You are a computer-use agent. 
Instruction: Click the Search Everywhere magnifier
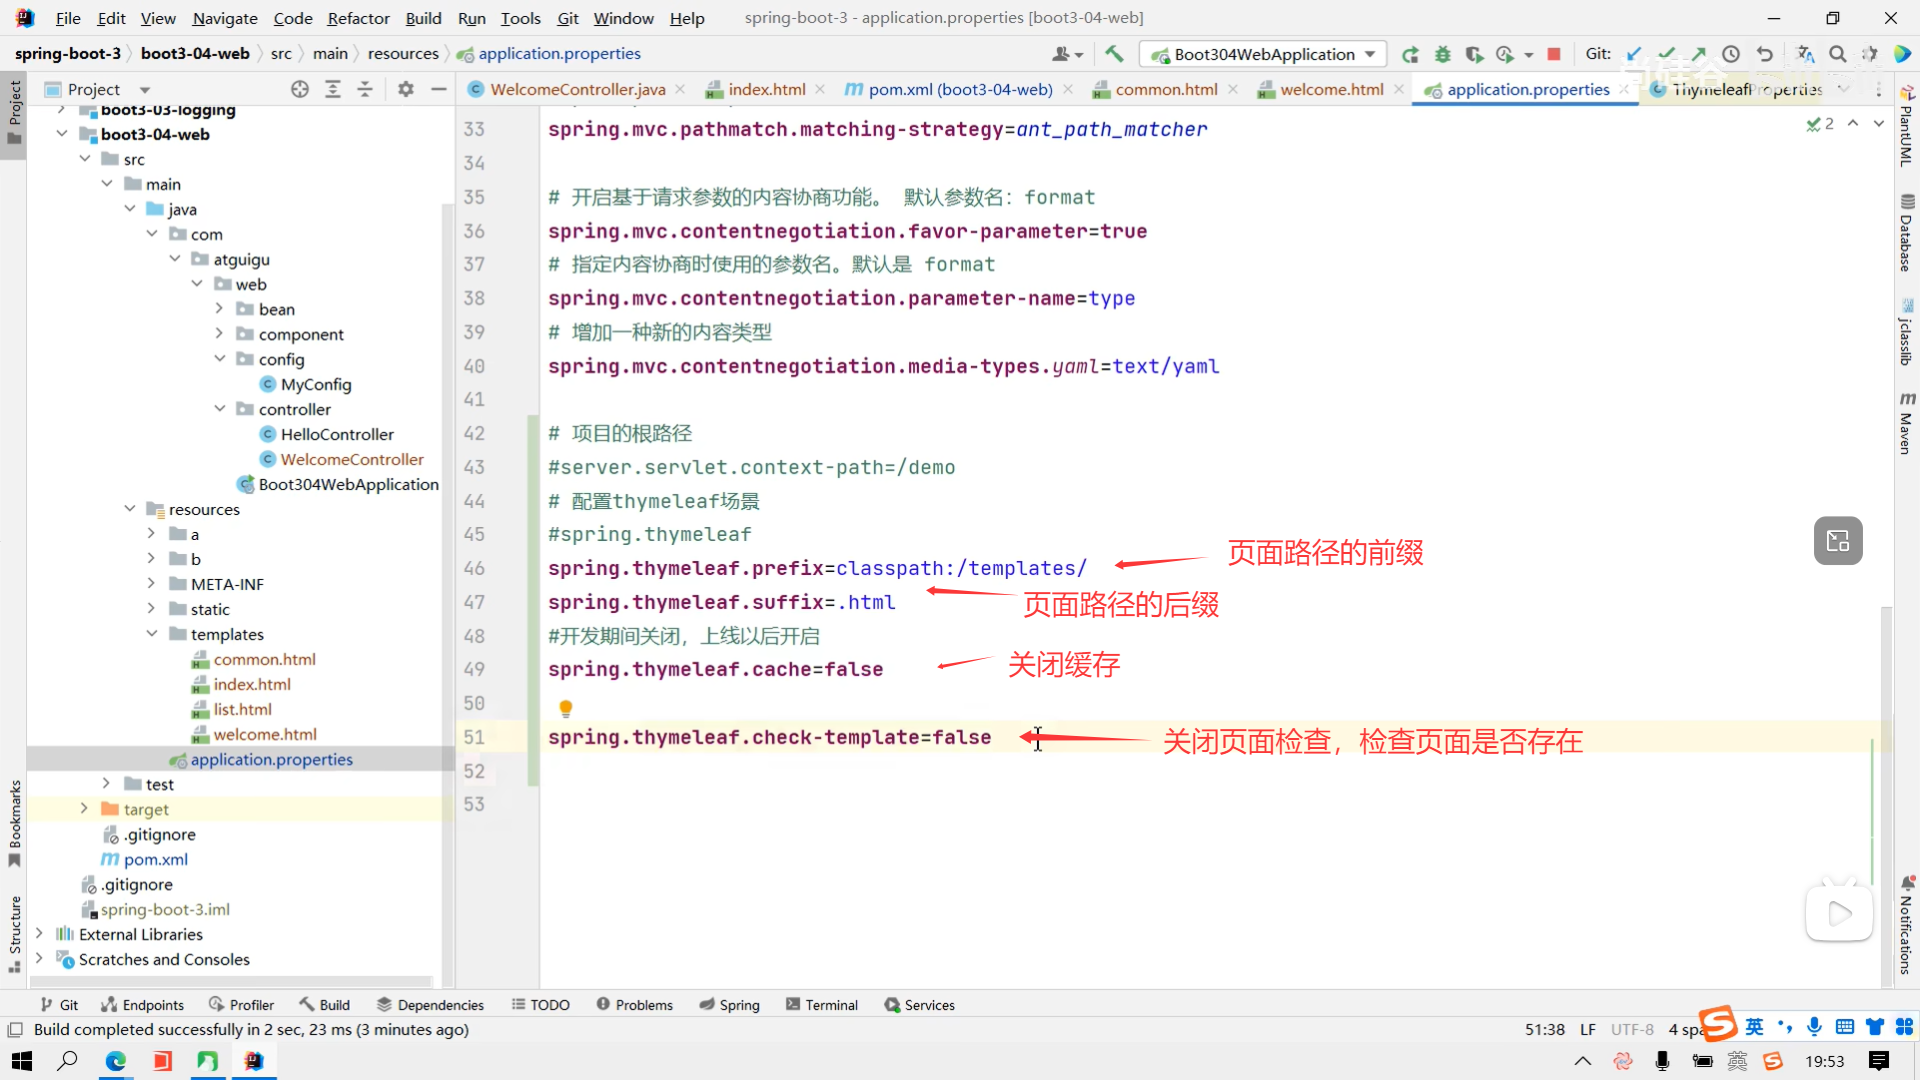1838,54
